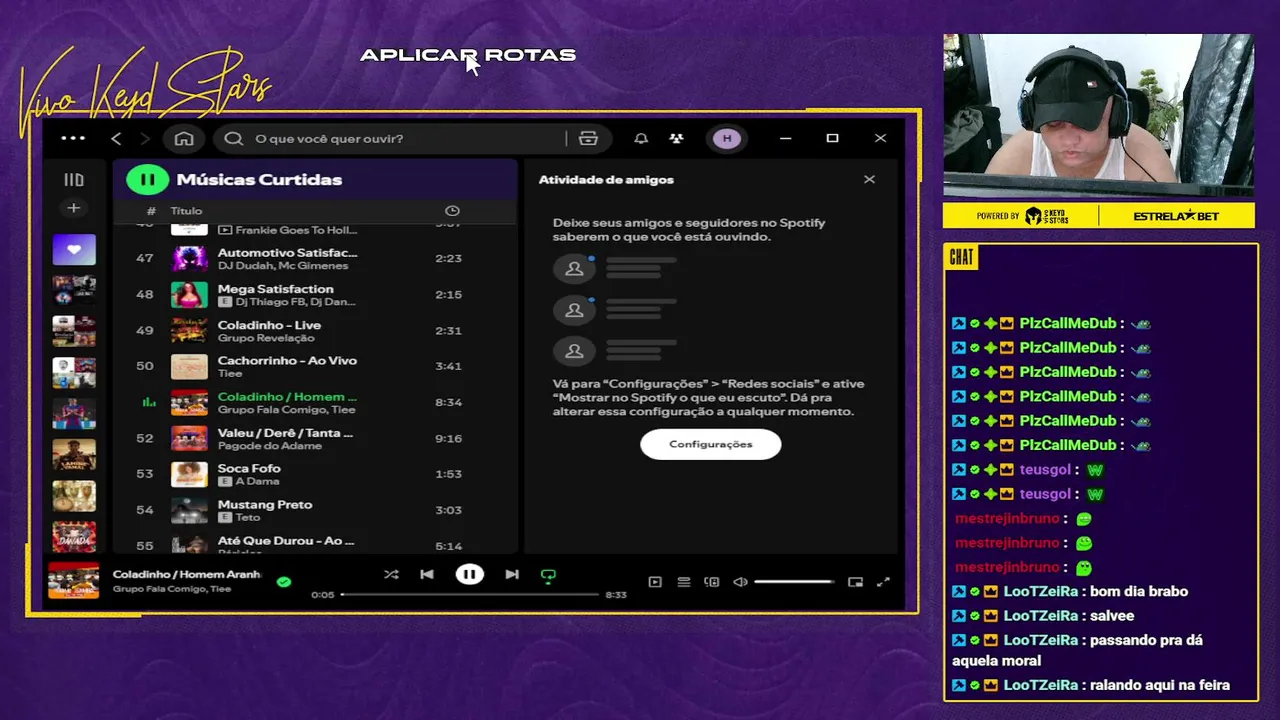
Task: Open "Grupo Fala Comigo, Tiee" in player bar
Action: 172,589
